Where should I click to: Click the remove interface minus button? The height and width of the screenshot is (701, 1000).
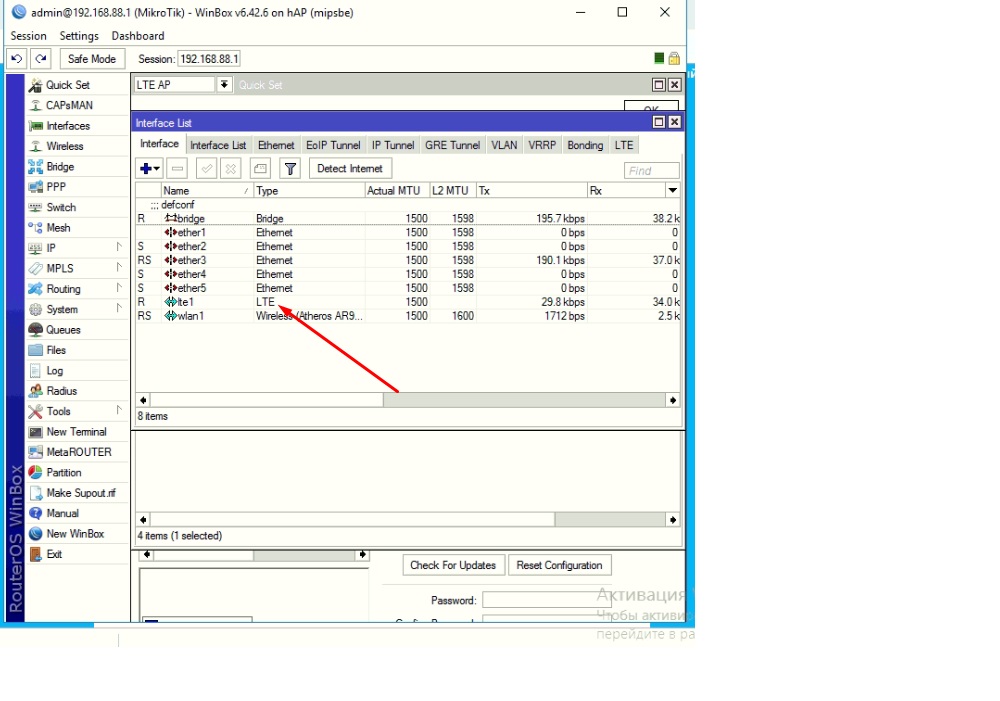click(x=177, y=168)
